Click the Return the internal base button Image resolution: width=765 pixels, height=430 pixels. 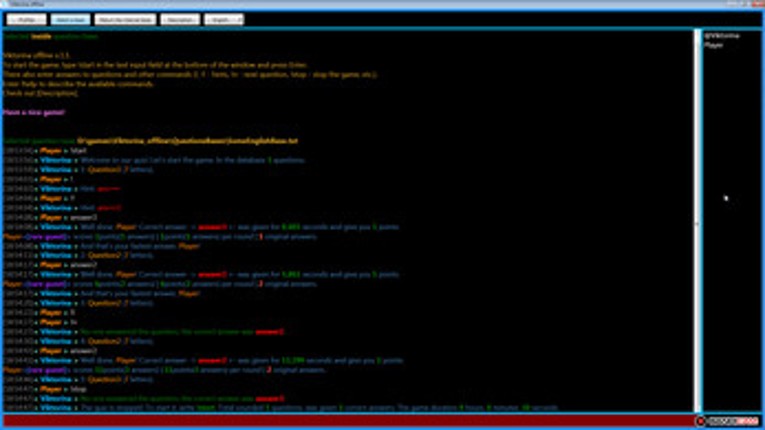click(125, 20)
